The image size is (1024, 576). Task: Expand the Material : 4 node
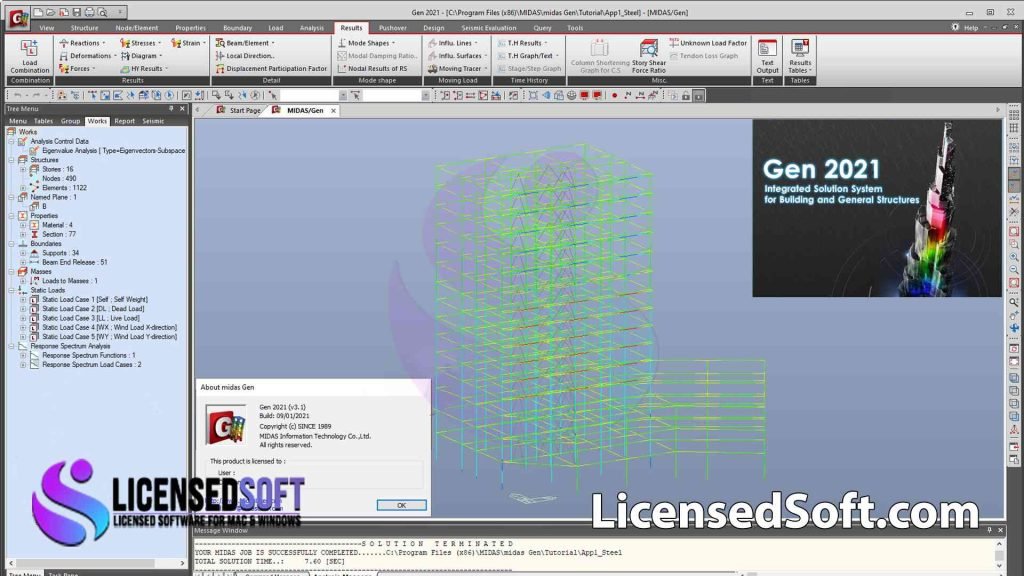click(x=23, y=225)
